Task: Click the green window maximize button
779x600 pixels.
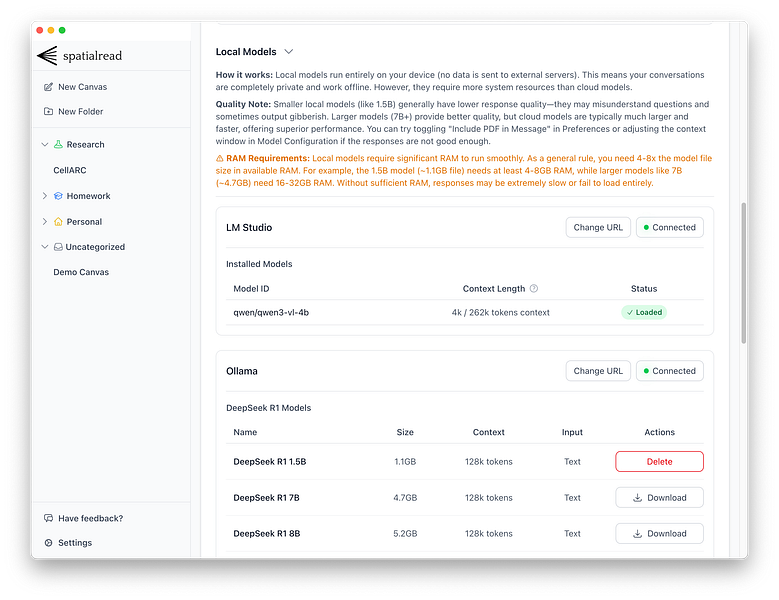Action: [62, 30]
